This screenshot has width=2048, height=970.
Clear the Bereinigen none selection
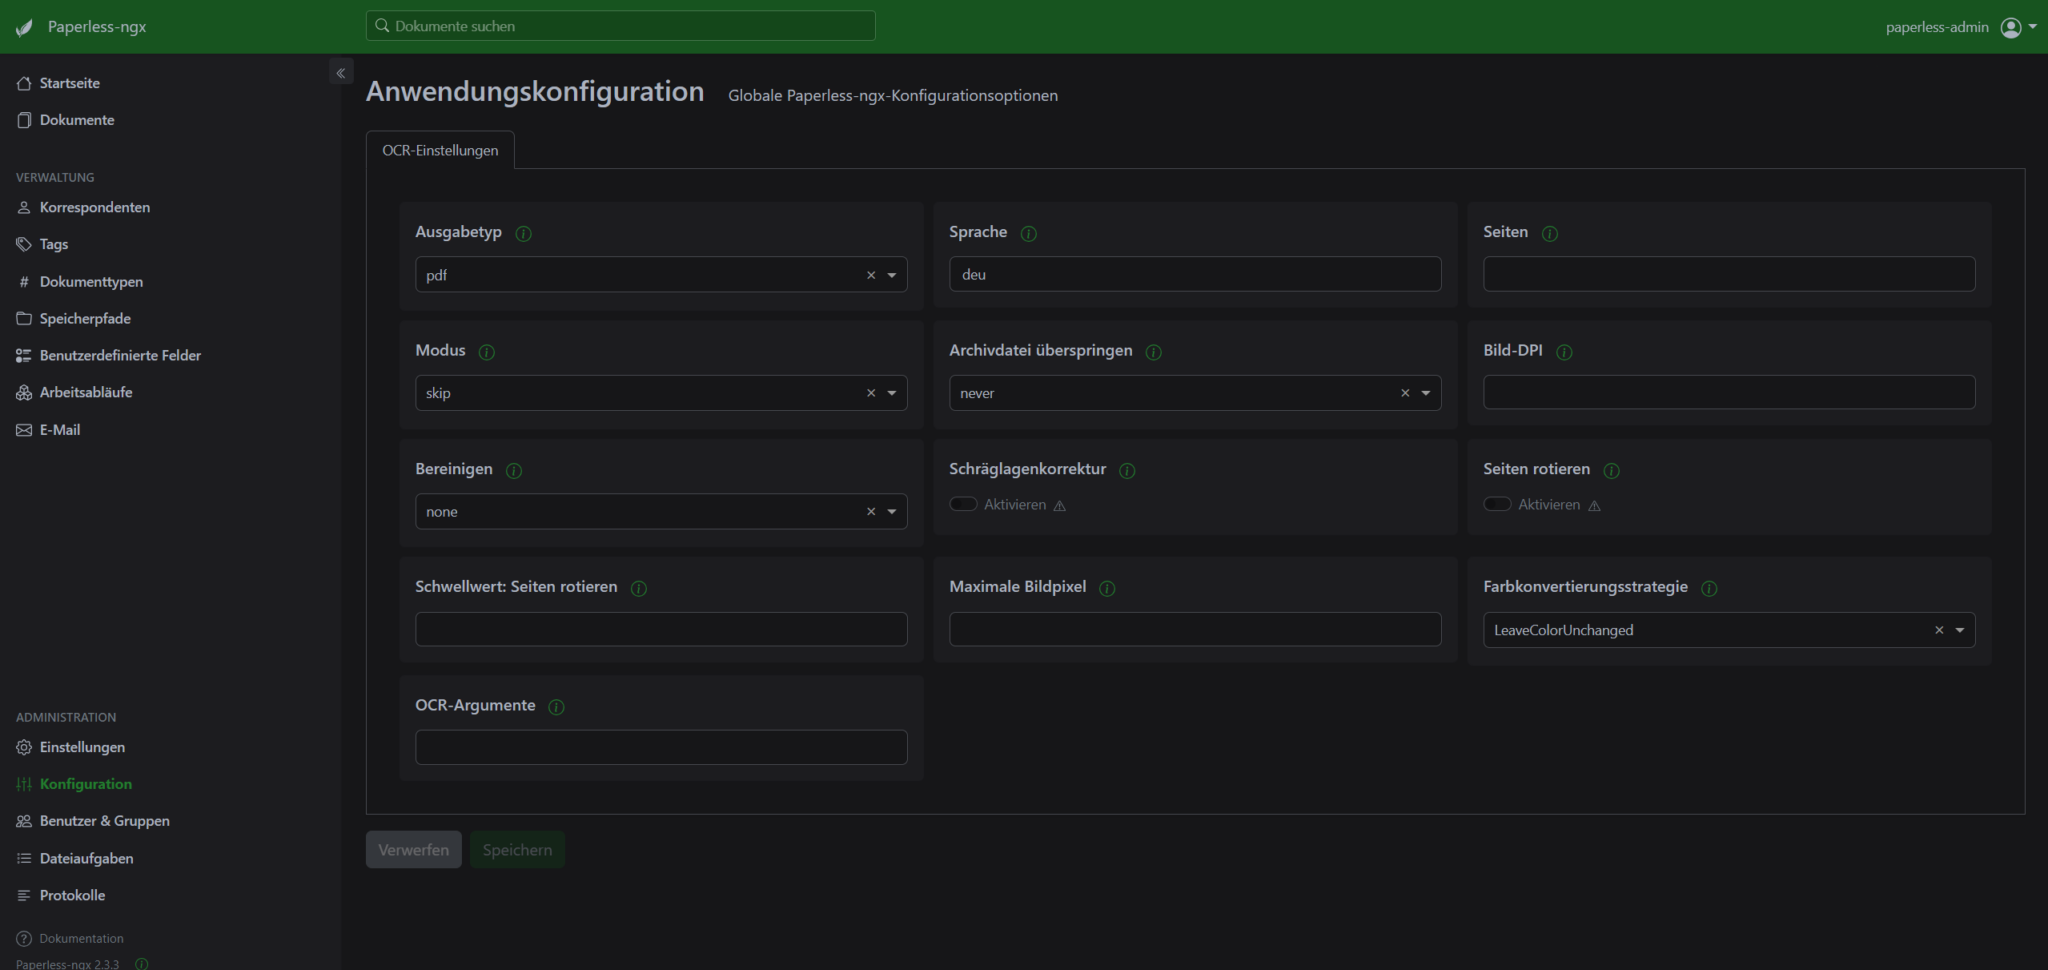(x=871, y=511)
